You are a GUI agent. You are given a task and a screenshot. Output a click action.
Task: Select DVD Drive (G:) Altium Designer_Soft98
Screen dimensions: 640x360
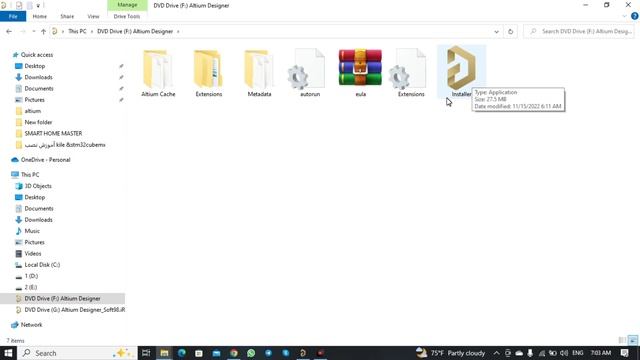[75, 310]
